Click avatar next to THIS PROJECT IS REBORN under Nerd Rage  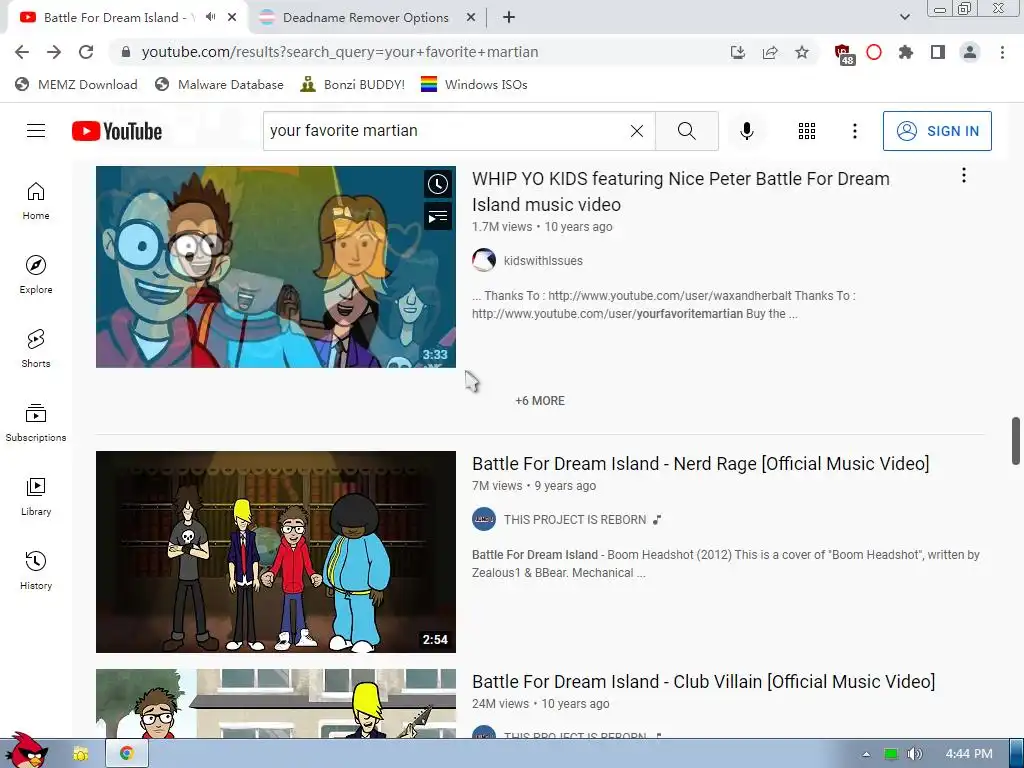coord(484,519)
